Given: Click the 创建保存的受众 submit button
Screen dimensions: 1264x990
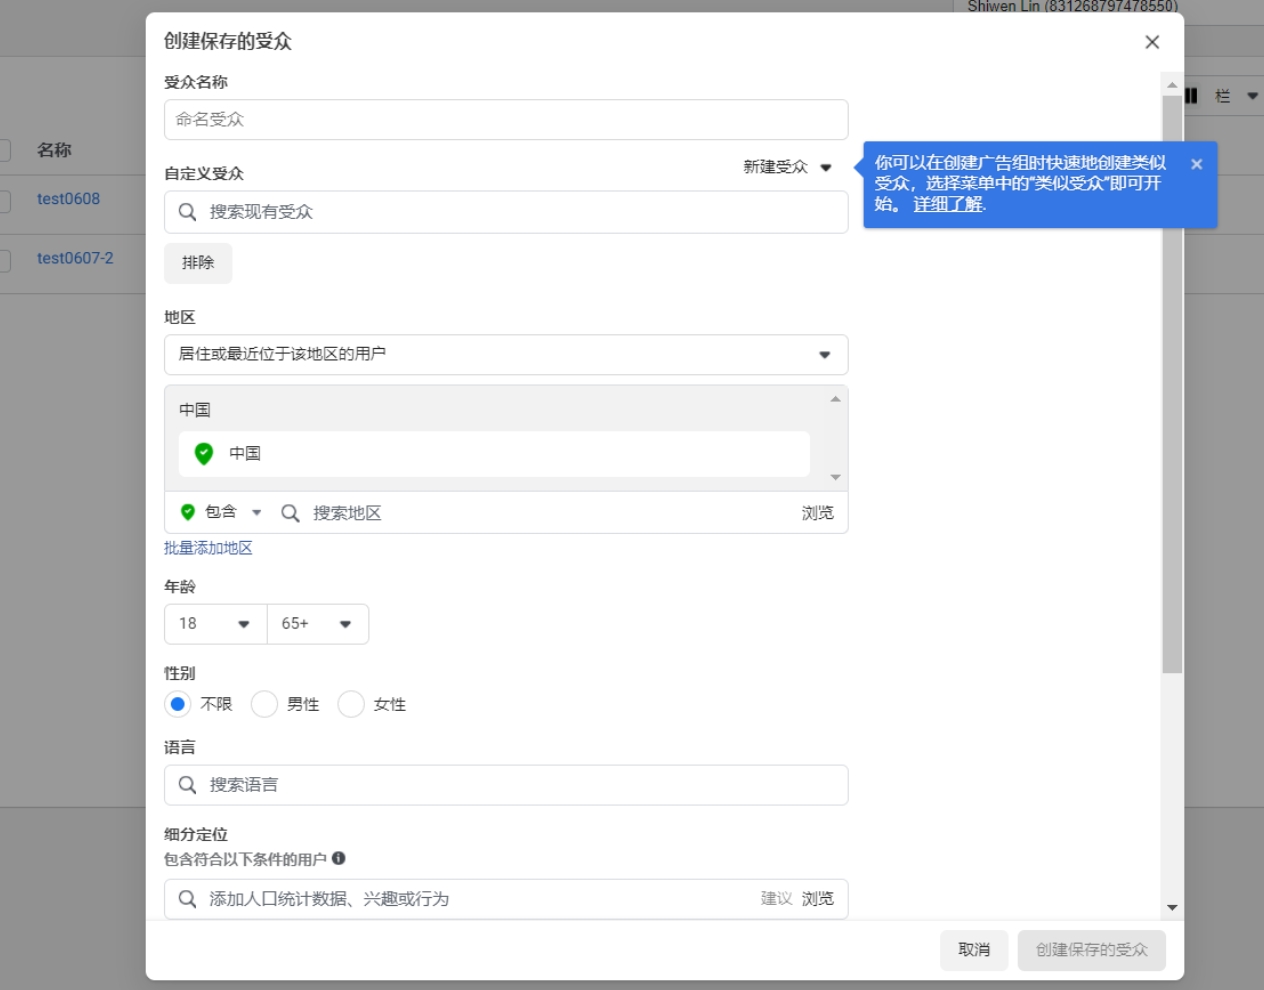Looking at the screenshot, I should (x=1092, y=950).
